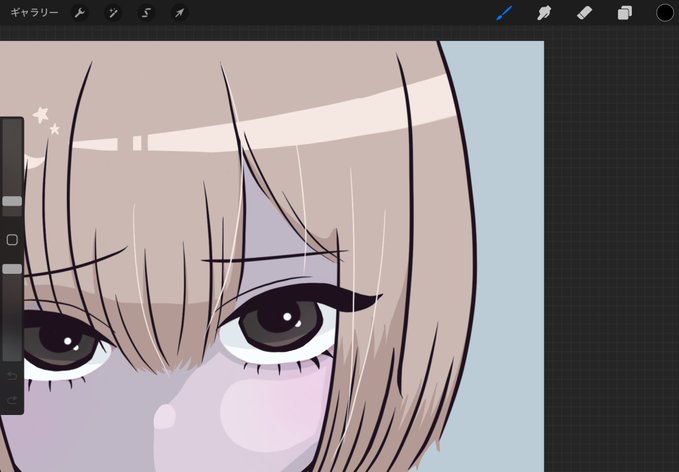Select the Eraser tool
The width and height of the screenshot is (679, 472).
(x=584, y=13)
